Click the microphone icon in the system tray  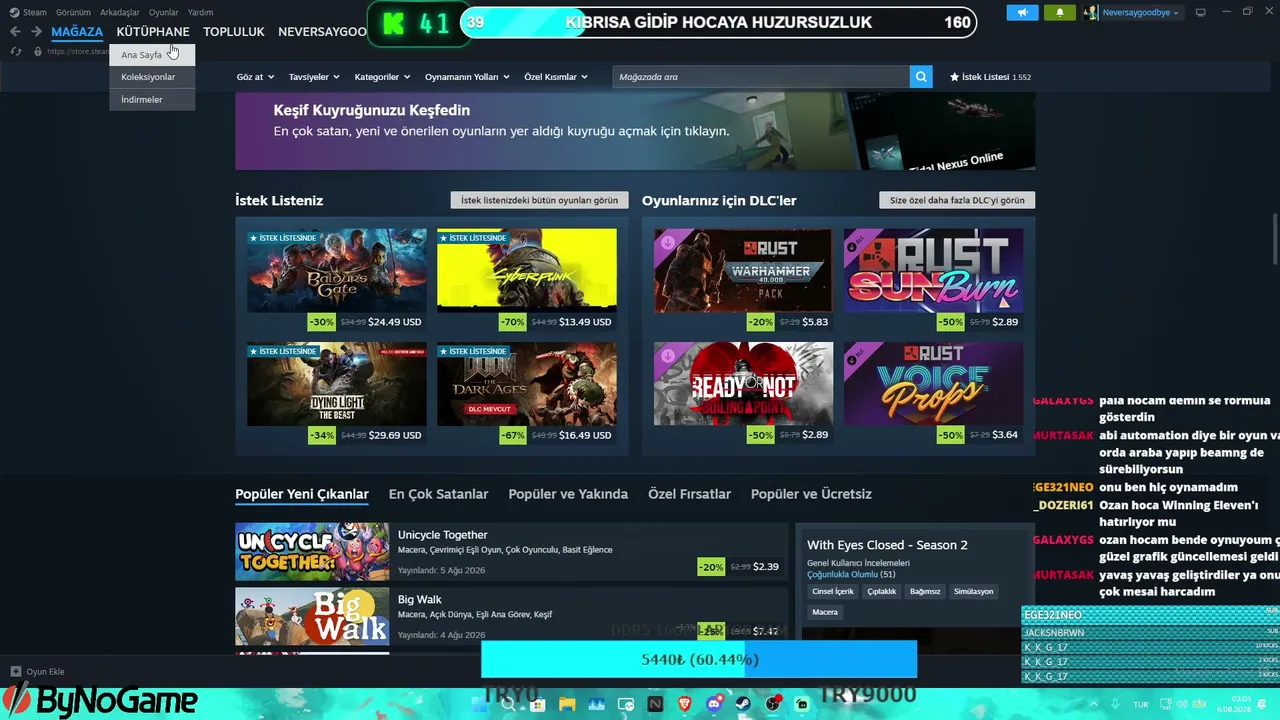[x=1116, y=704]
